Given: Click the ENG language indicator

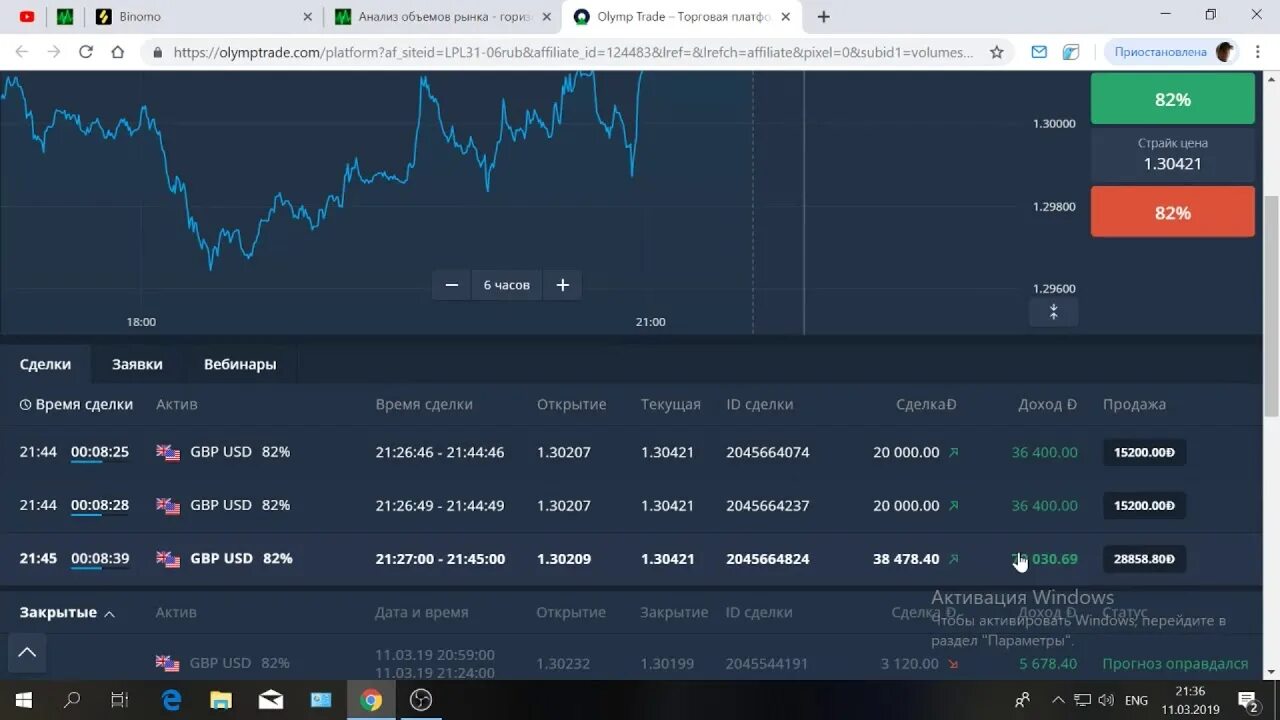Looking at the screenshot, I should click(x=1136, y=700).
